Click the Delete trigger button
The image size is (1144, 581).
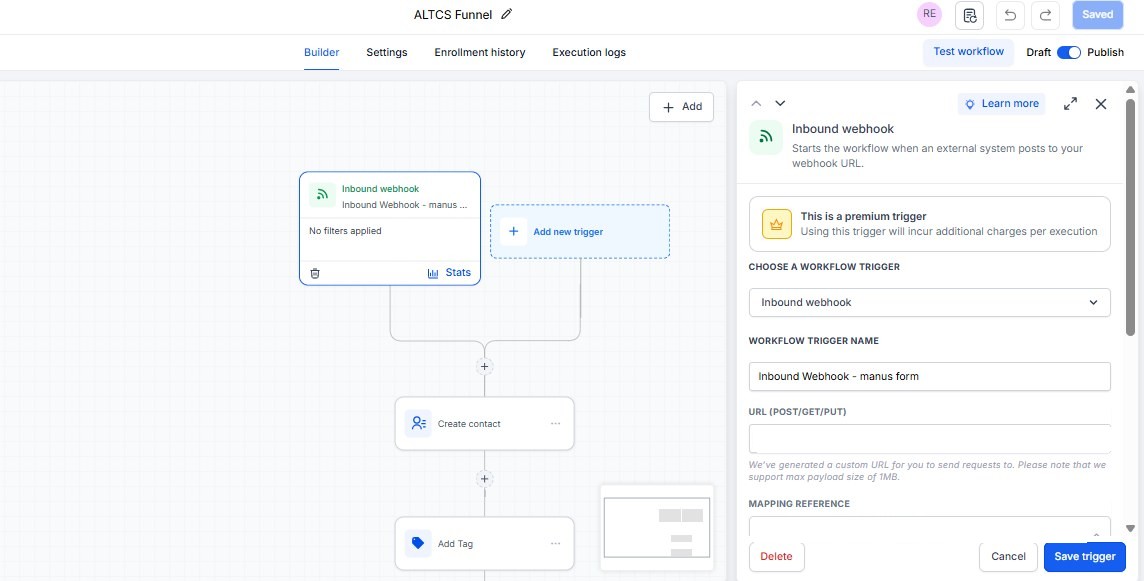(776, 556)
